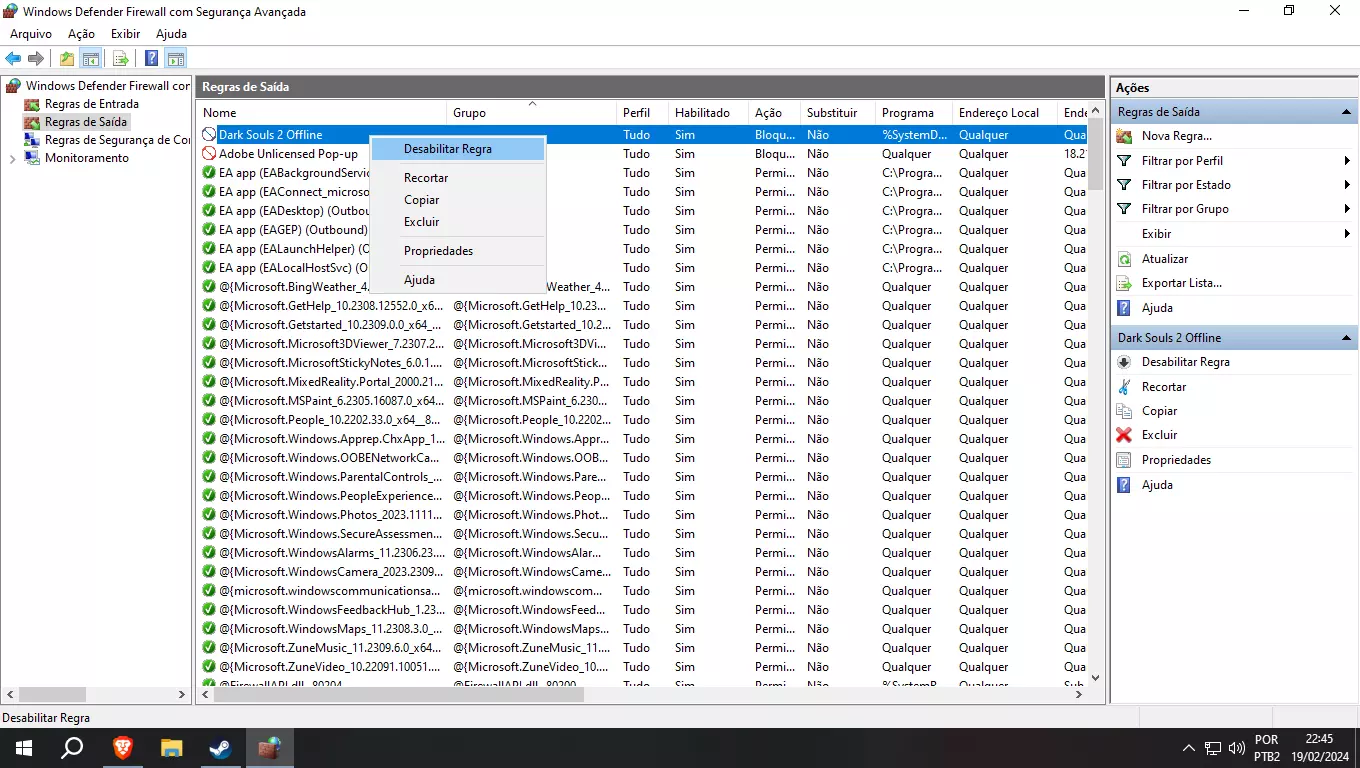Sort rules by the Habilitado column header

[x=708, y=113]
